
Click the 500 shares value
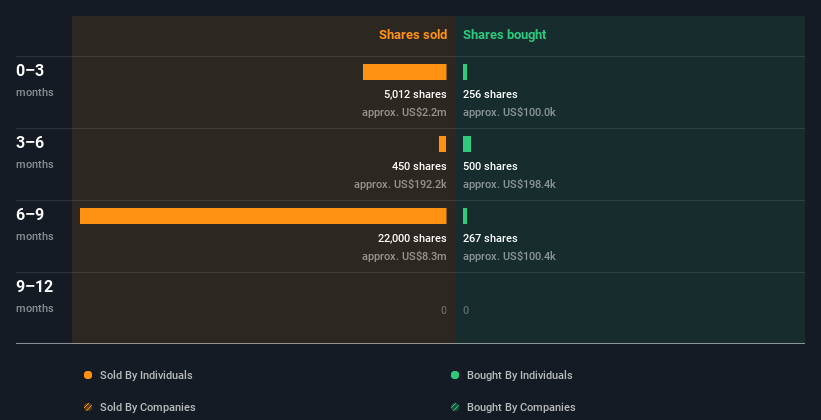click(x=490, y=166)
